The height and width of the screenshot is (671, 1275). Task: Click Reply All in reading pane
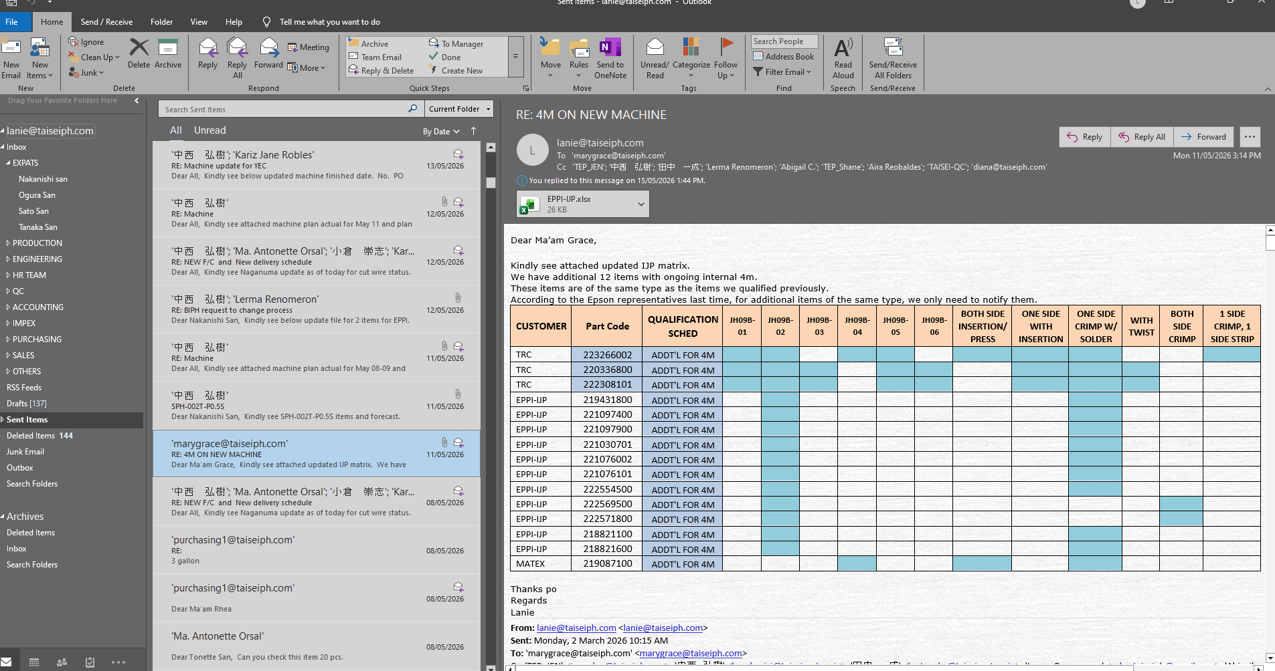(x=1142, y=137)
